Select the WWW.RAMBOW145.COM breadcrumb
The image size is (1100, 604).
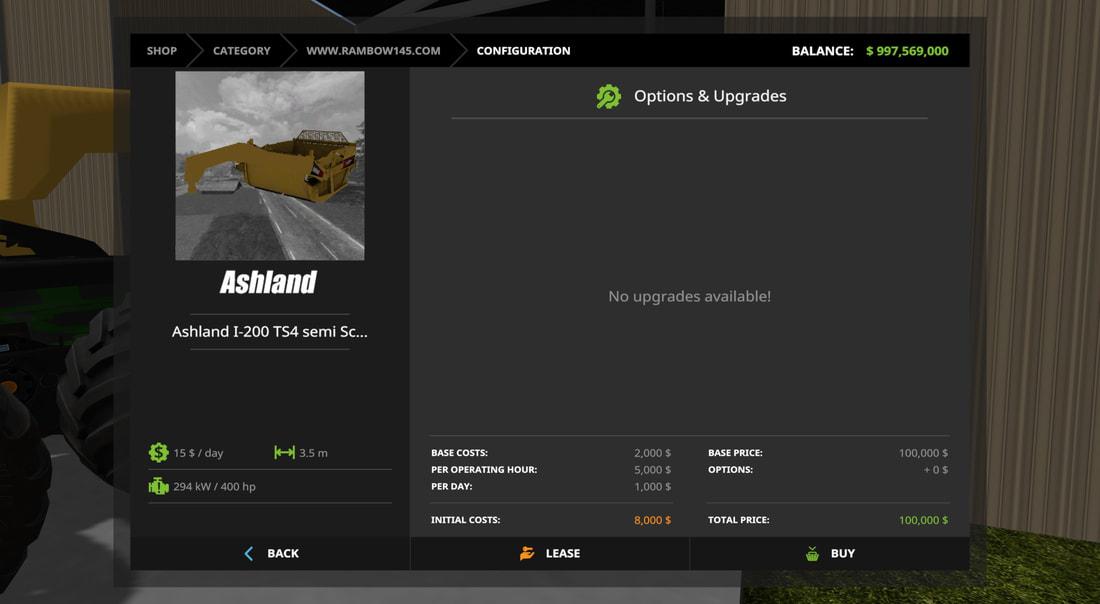pos(373,51)
